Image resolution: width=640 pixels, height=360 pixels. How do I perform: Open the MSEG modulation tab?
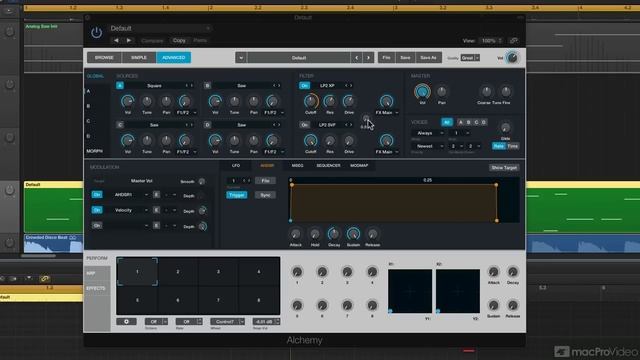point(298,166)
